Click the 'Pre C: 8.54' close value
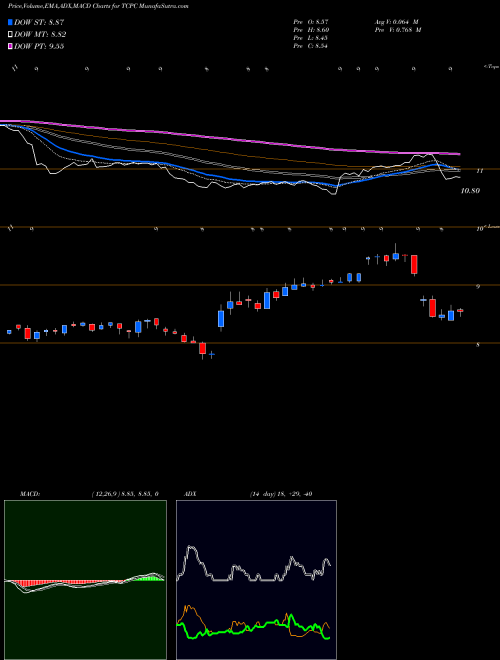 311,46
